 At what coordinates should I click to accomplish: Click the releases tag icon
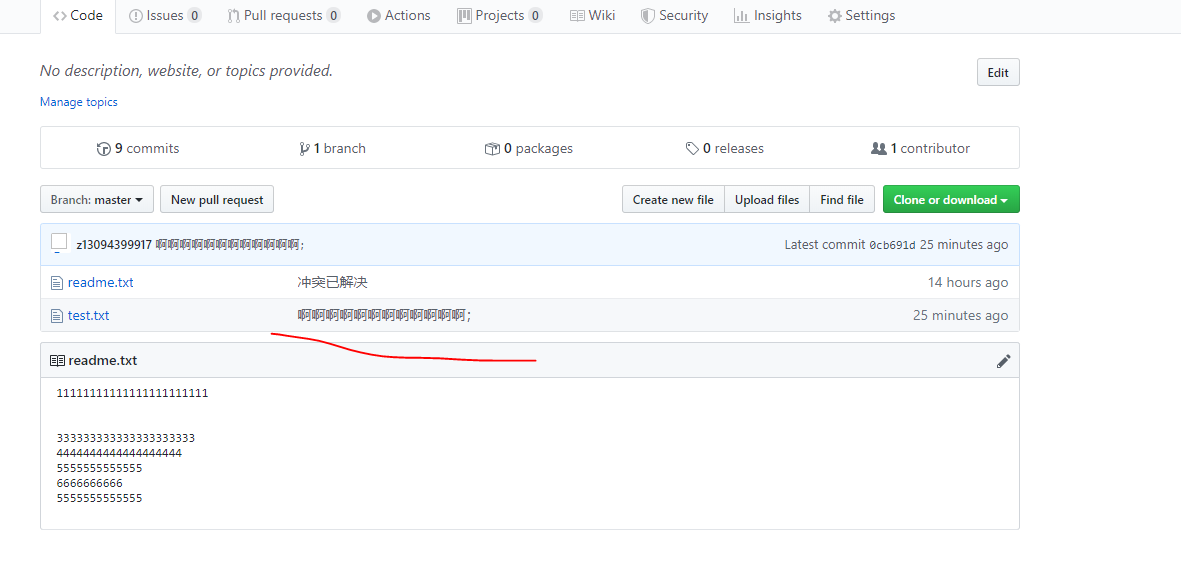[692, 148]
